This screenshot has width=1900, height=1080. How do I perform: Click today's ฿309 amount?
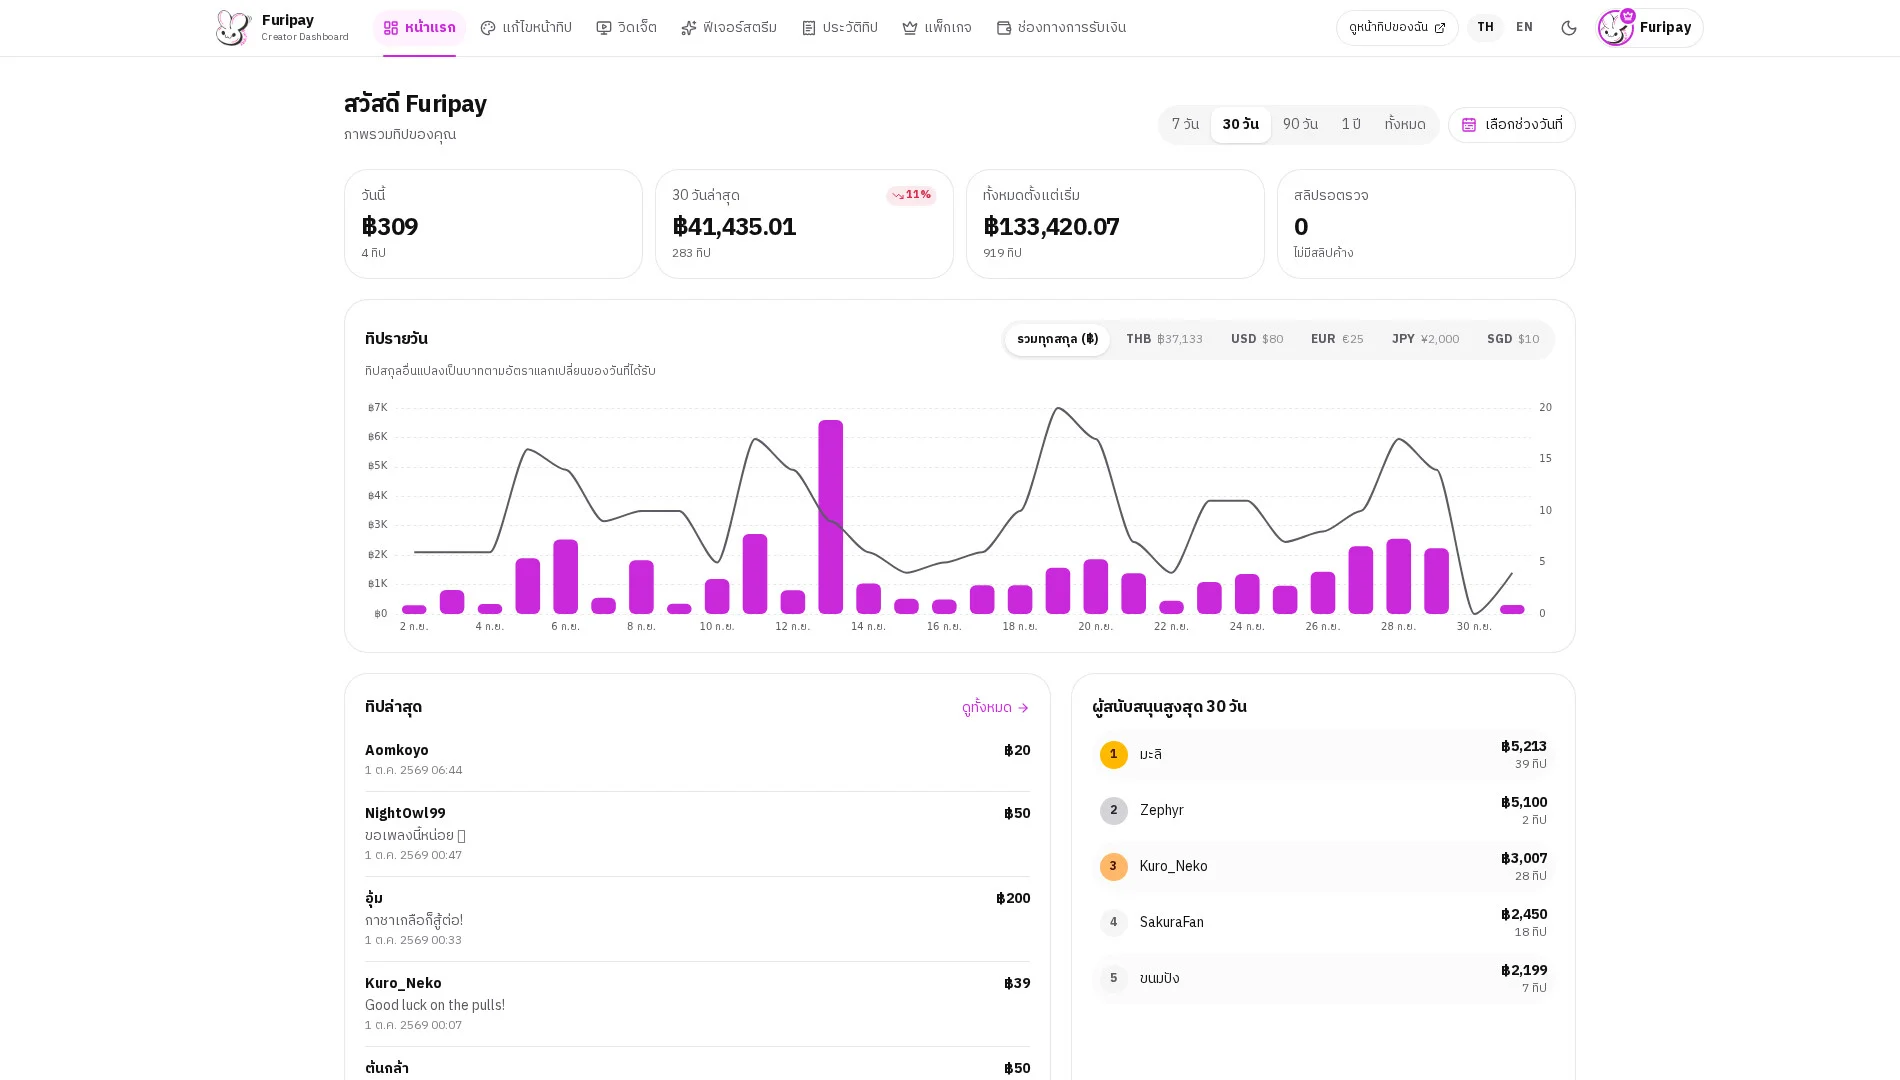point(390,227)
